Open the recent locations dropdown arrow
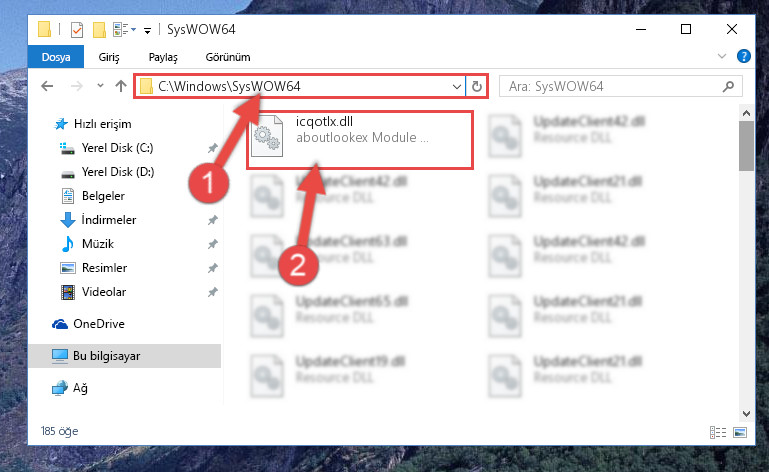This screenshot has height=472, width=769. (100, 86)
